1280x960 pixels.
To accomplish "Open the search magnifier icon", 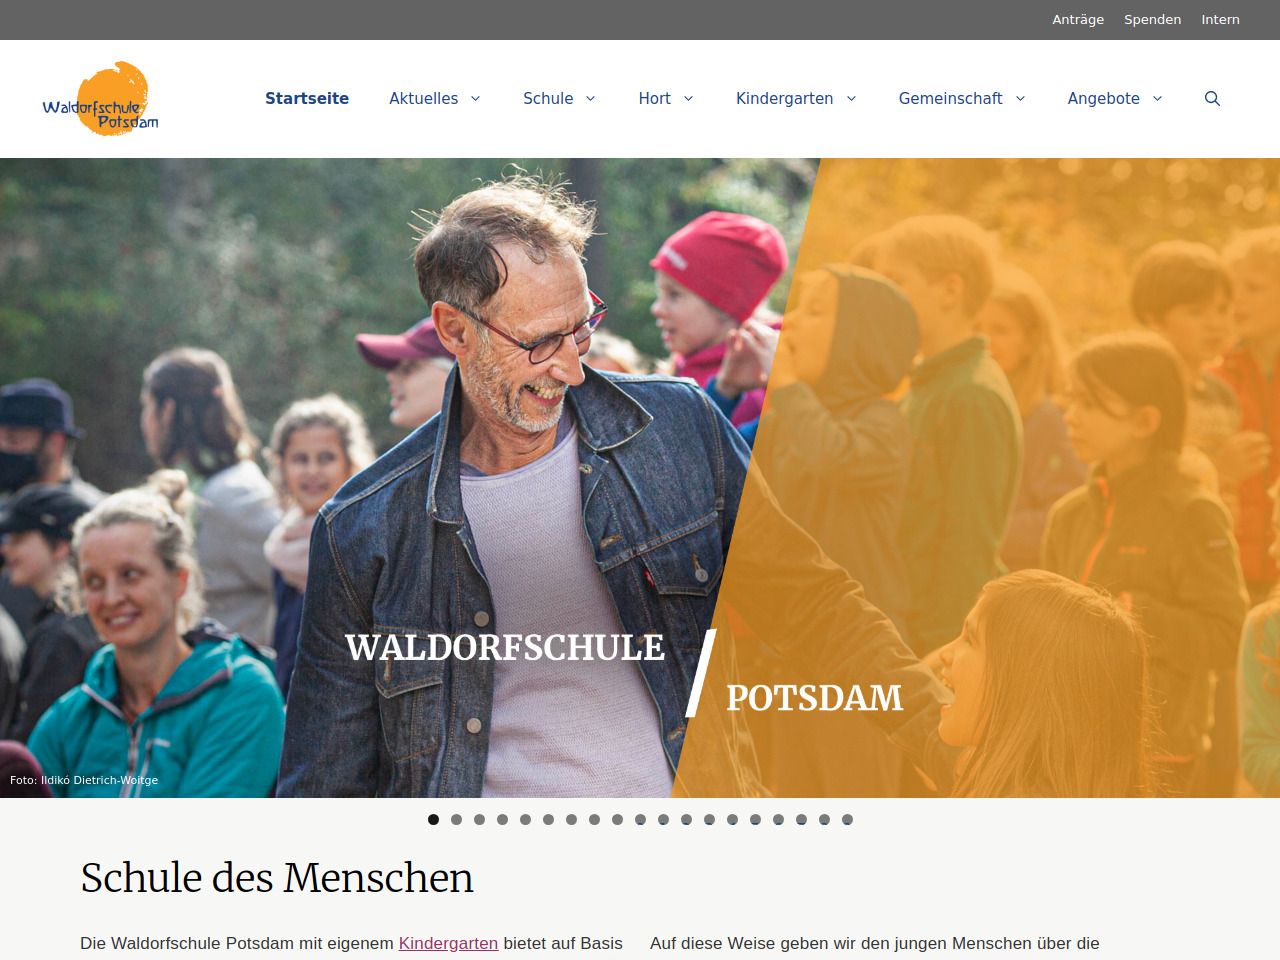I will tap(1212, 98).
